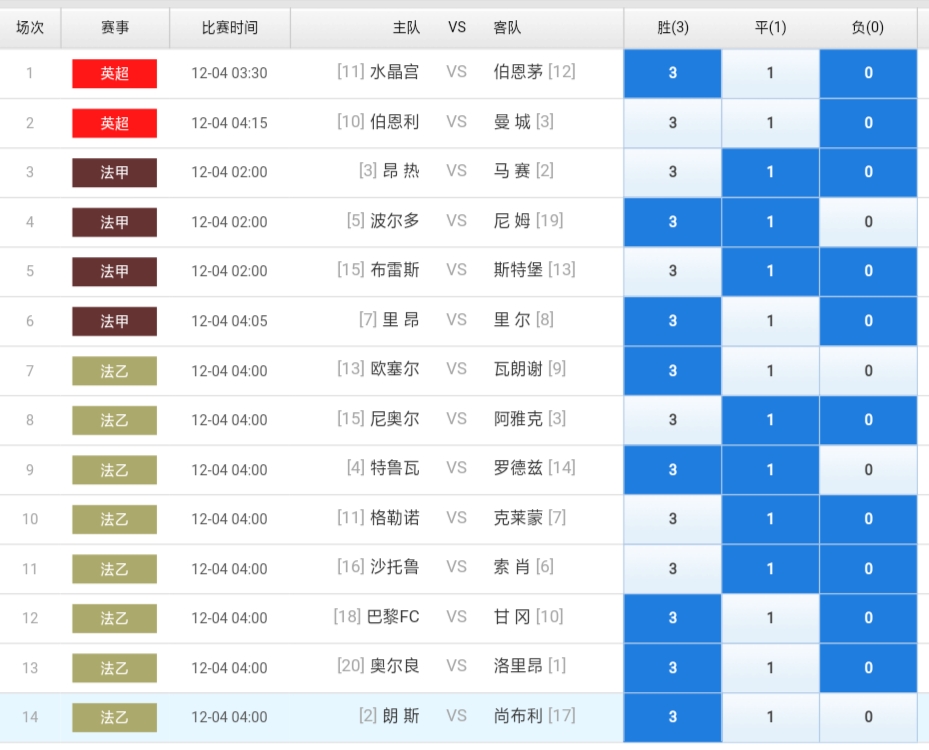Toggle win (3) for match 3 昂热
Image resolution: width=929 pixels, height=750 pixels.
pyautogui.click(x=672, y=172)
